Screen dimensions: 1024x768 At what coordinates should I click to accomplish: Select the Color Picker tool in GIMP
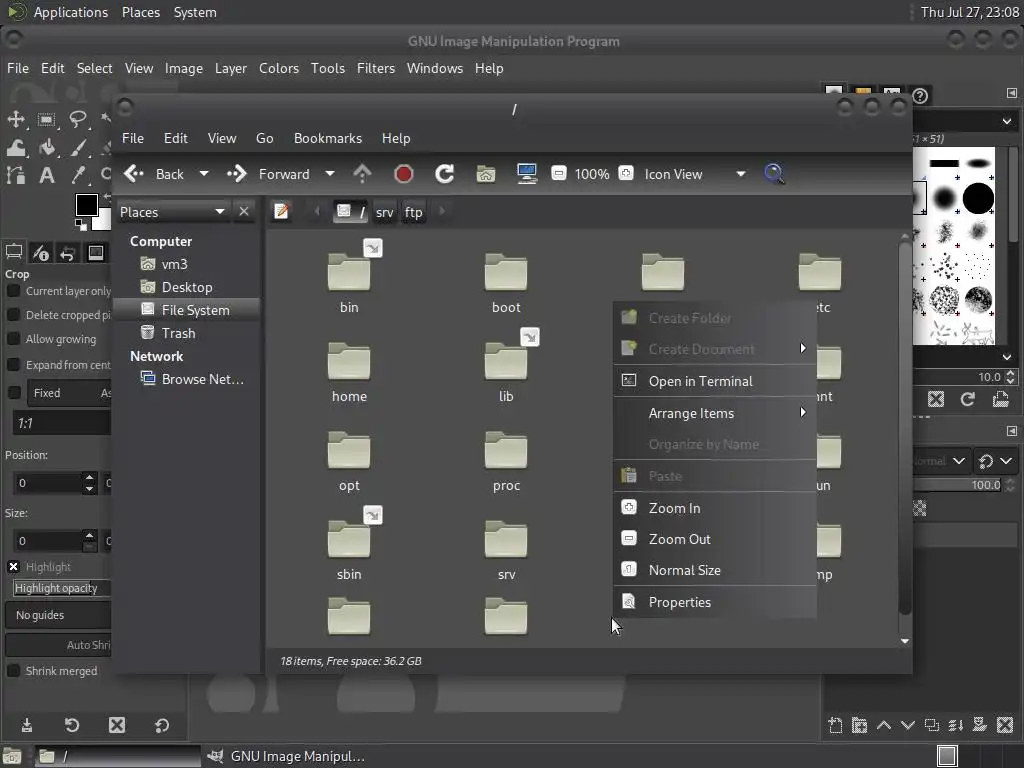tap(78, 175)
